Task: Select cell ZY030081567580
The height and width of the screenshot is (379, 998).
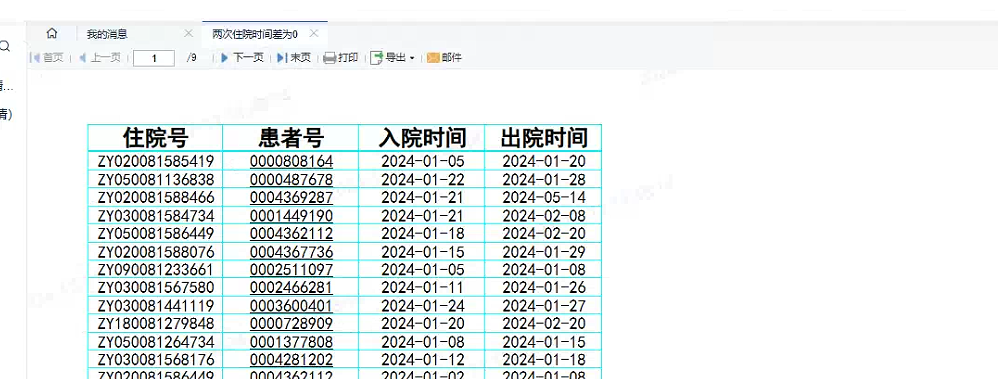Action: click(155, 288)
